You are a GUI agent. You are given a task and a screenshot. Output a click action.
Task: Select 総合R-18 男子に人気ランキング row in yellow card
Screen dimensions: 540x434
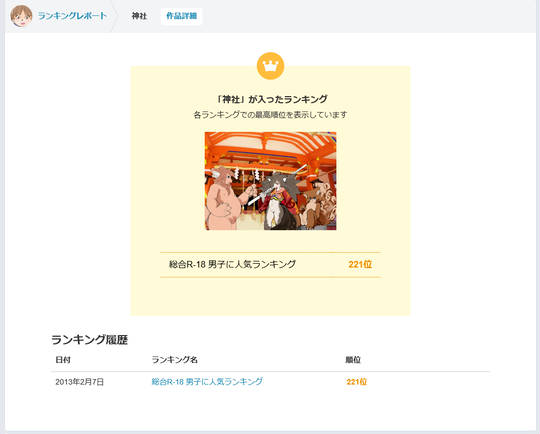coord(270,265)
